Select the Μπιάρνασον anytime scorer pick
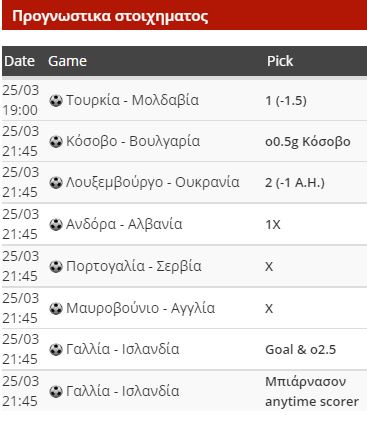This screenshot has width=367, height=428. pos(312,392)
